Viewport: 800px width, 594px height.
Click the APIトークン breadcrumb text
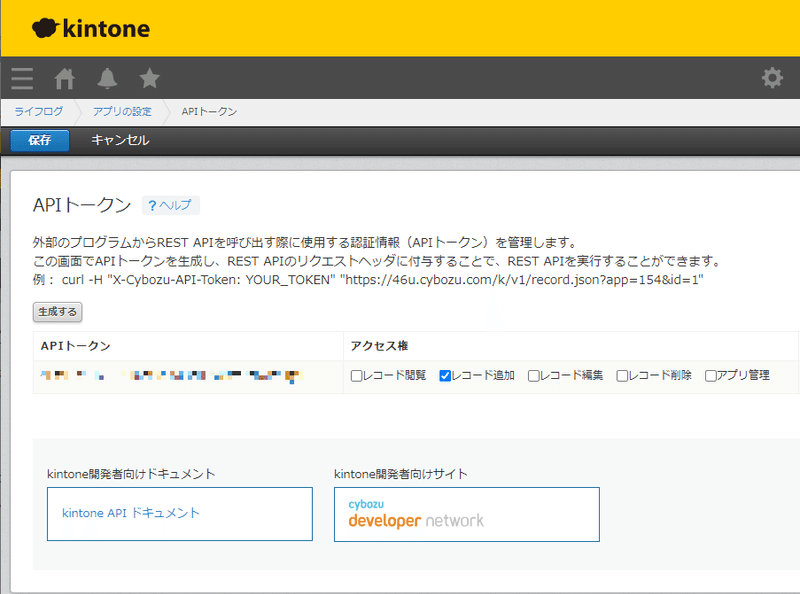pyautogui.click(x=209, y=111)
